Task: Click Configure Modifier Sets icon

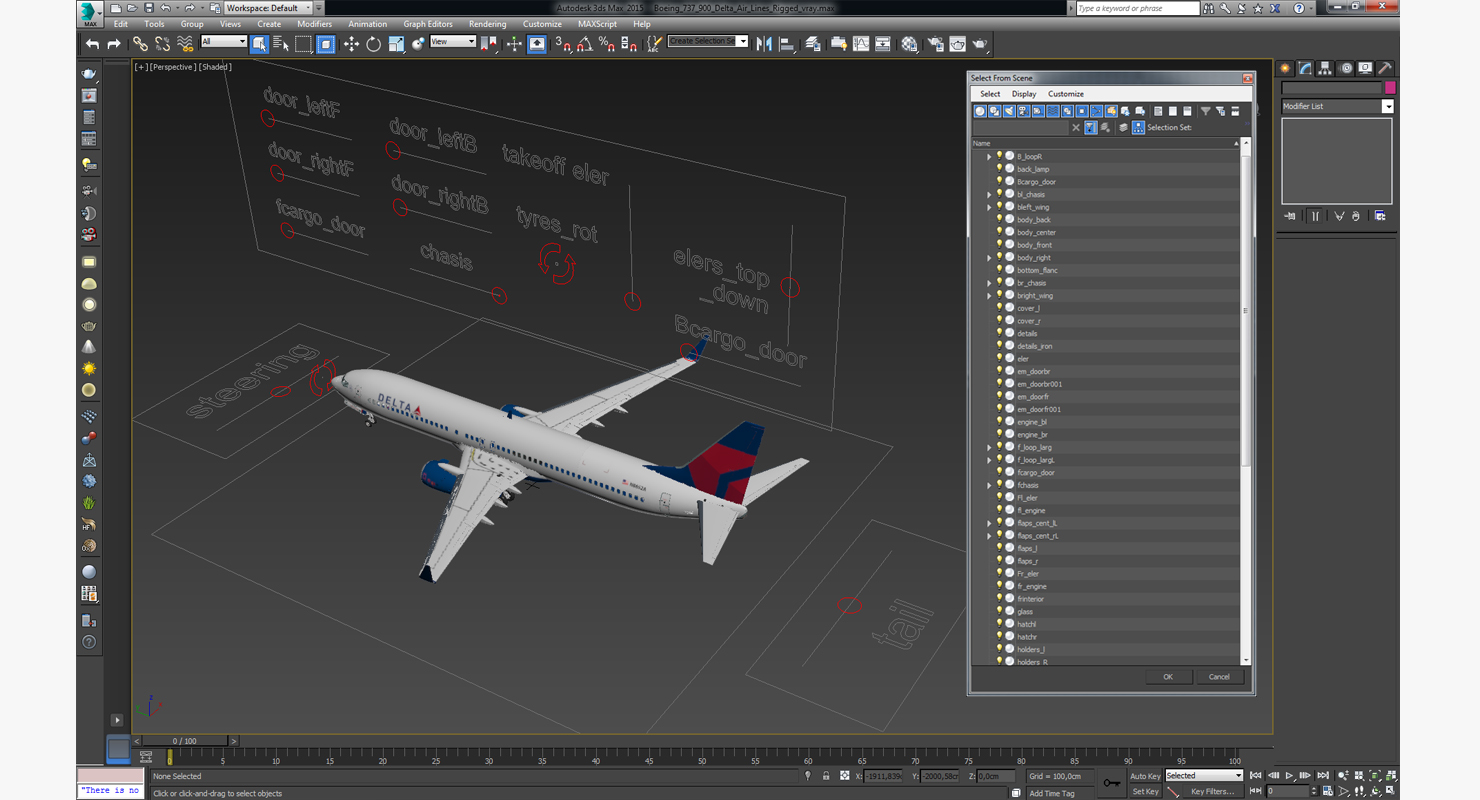Action: [x=1380, y=216]
